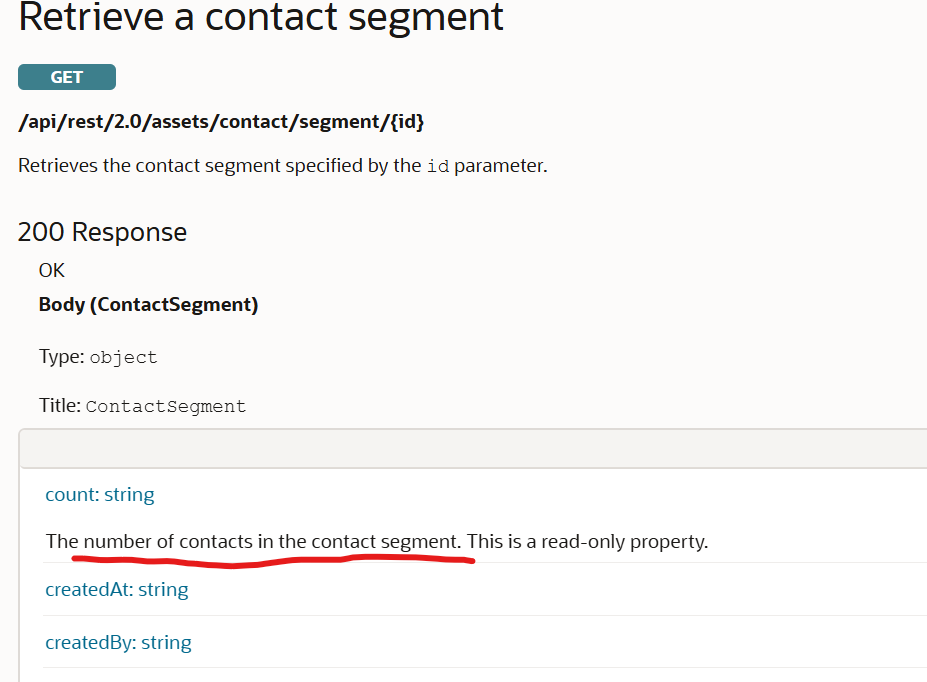Click the 'Type:' label

tap(61, 357)
